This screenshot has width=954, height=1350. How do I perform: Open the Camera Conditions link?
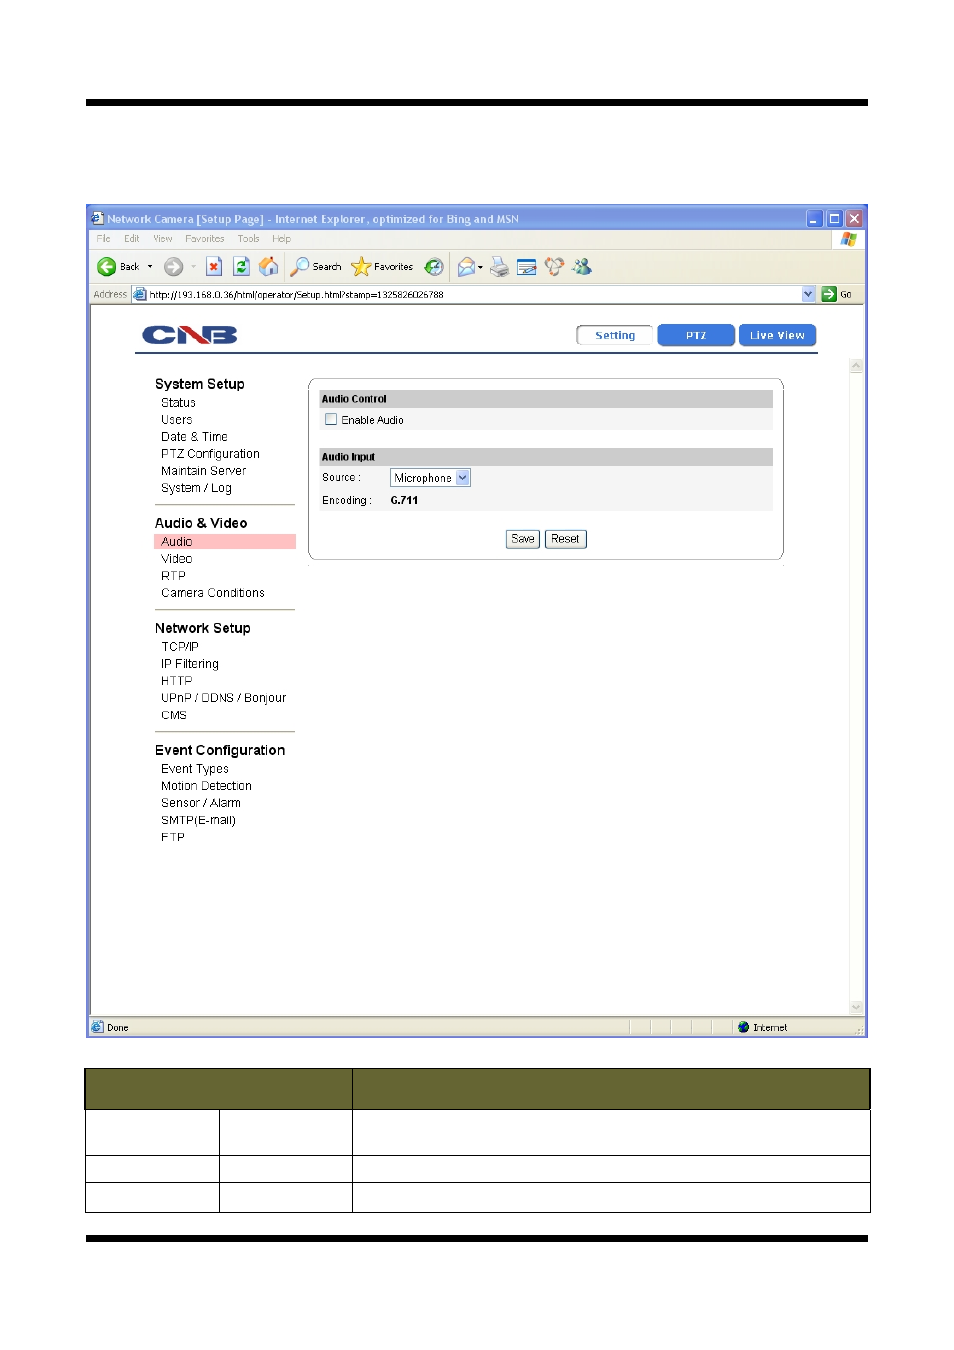213,593
